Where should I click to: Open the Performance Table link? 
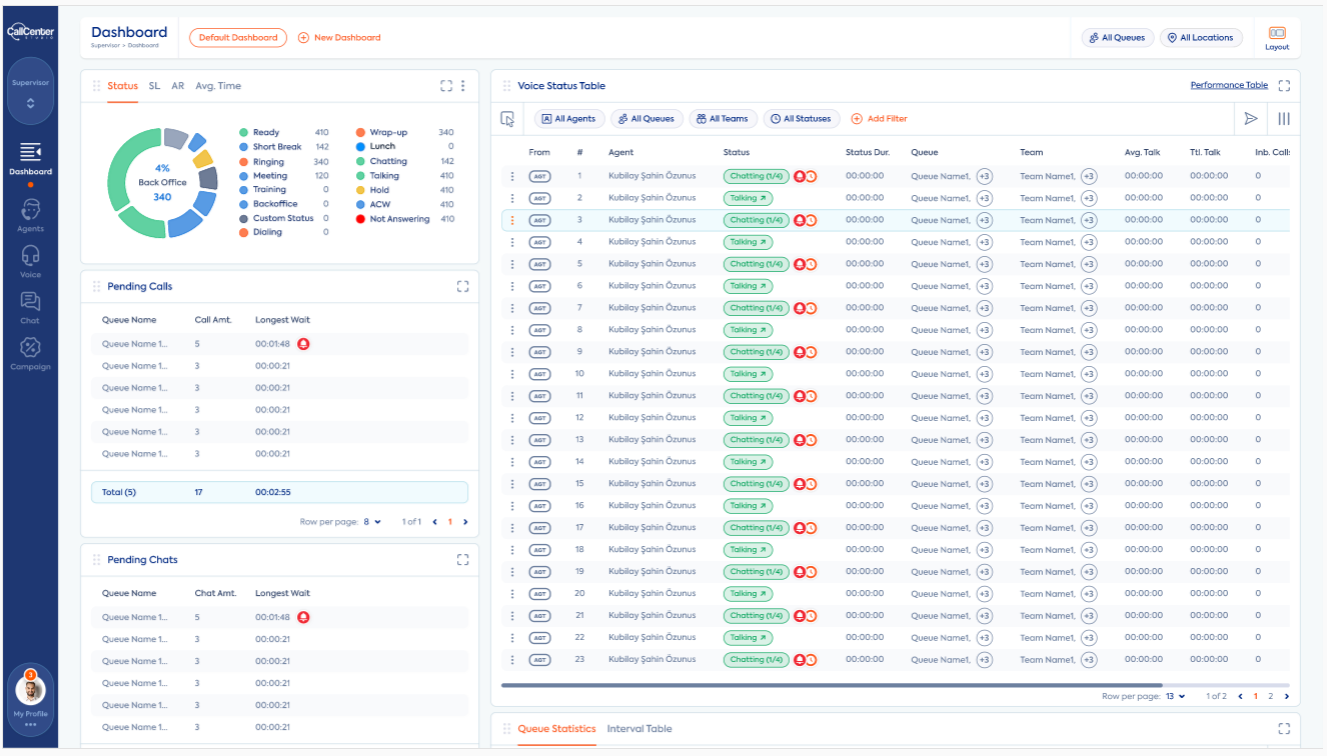tap(1228, 86)
